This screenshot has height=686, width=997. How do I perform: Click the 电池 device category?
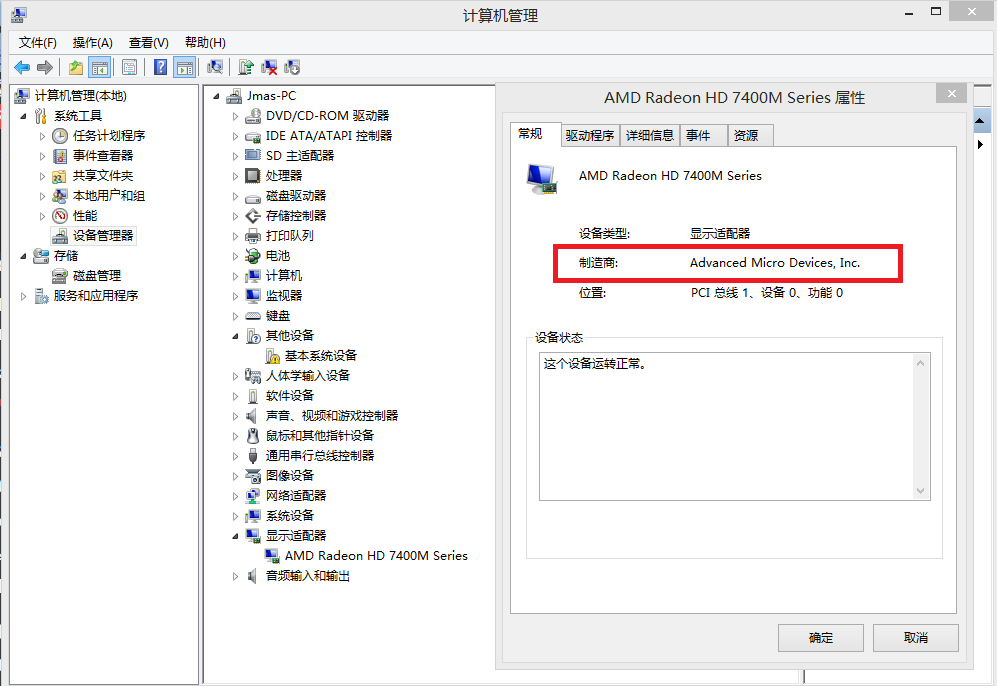(277, 256)
